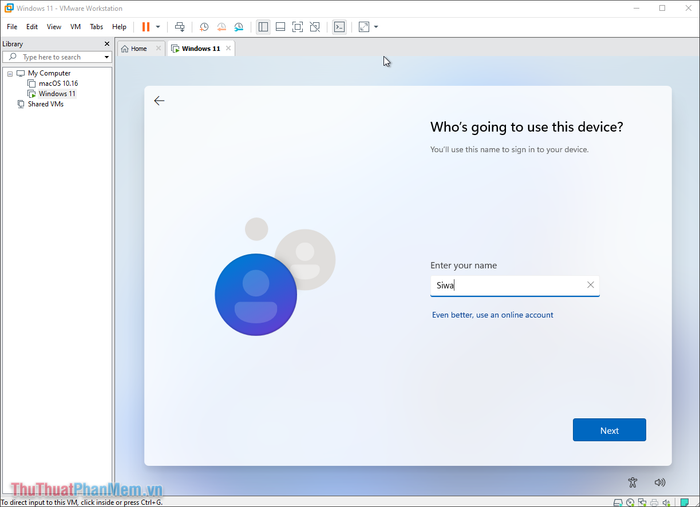Send Ctrl+Alt+Del to the virtual machine
The image size is (700, 507).
pyautogui.click(x=180, y=27)
